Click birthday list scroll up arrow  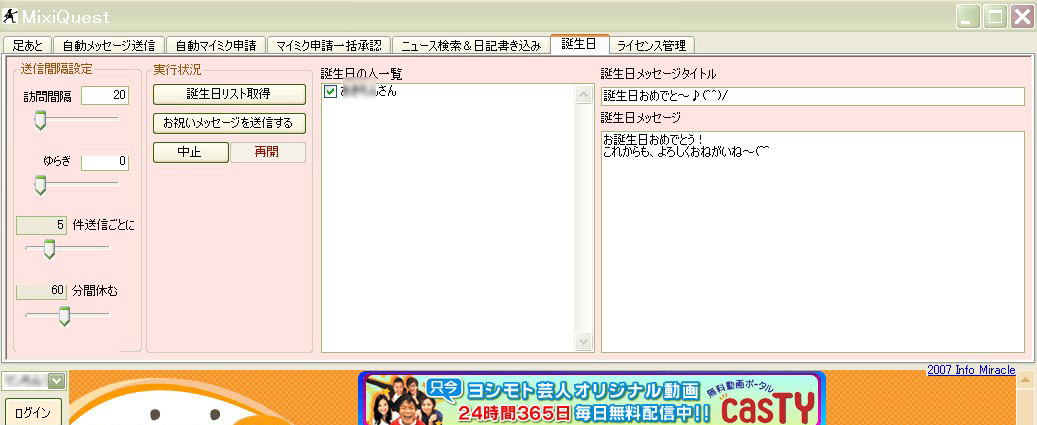pyautogui.click(x=584, y=95)
